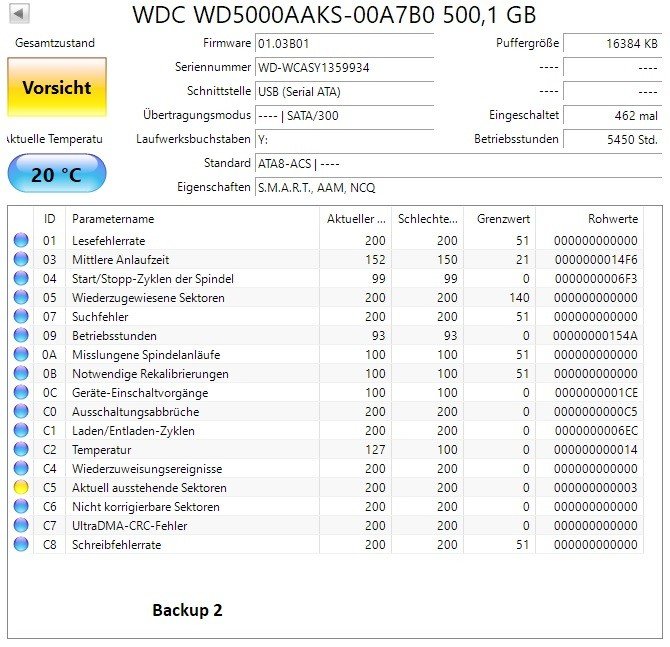Select the Aktuell ausstehende Sektoren row text
This screenshot has width=670, height=647.
click(149, 488)
